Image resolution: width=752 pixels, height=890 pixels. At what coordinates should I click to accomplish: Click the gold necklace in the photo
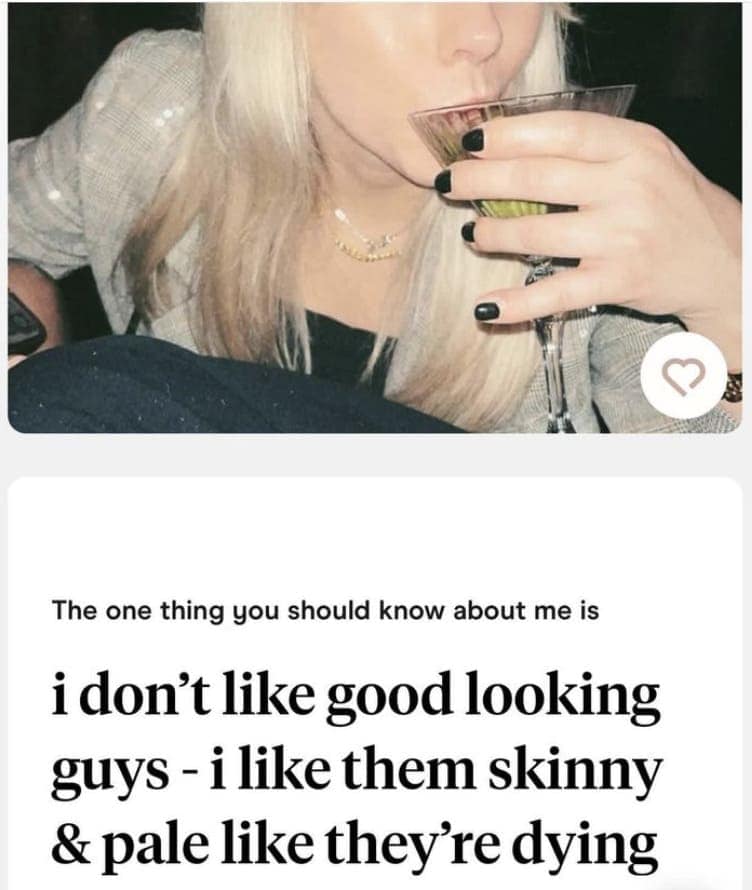coord(369,238)
